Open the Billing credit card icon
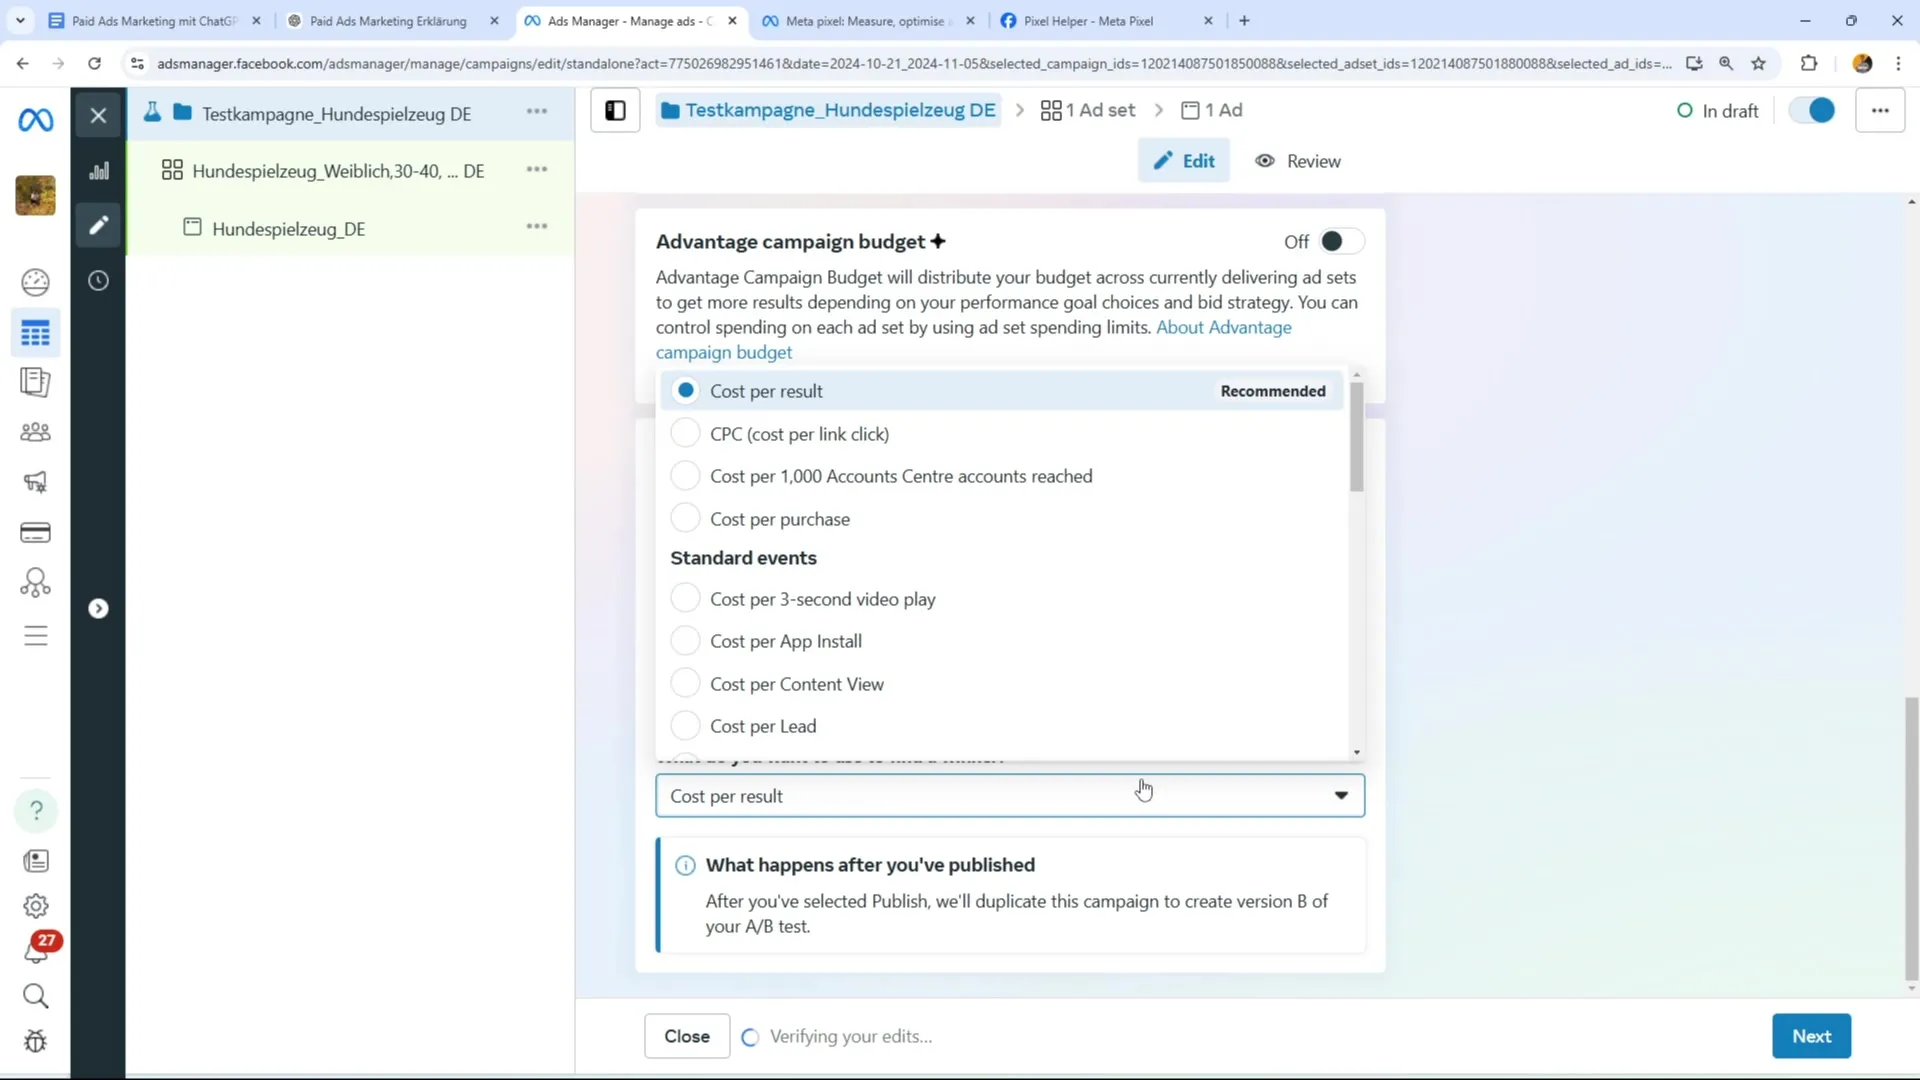Viewport: 1920px width, 1080px height. tap(36, 533)
